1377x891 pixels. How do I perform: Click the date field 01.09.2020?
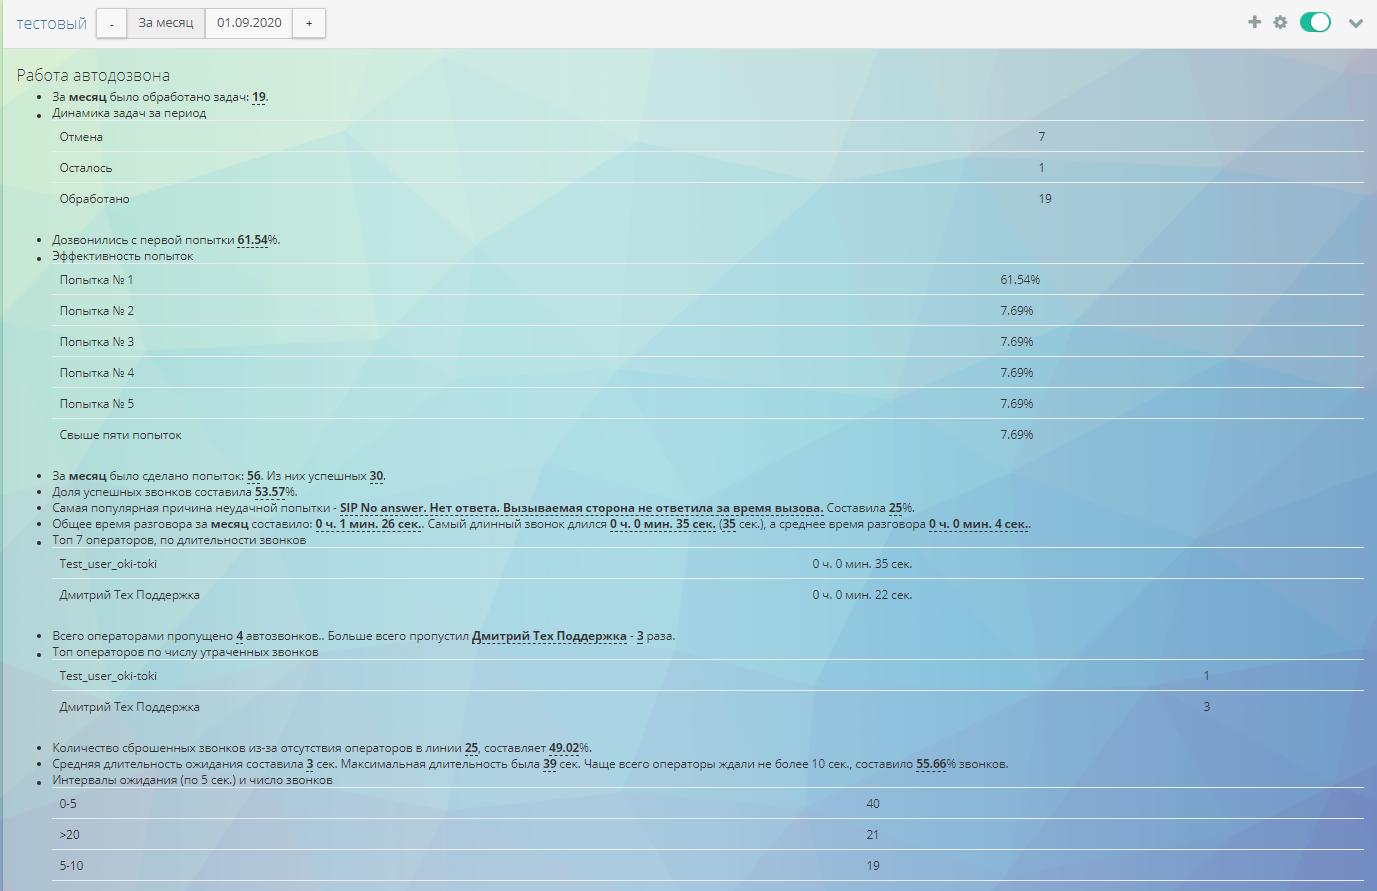coord(249,23)
